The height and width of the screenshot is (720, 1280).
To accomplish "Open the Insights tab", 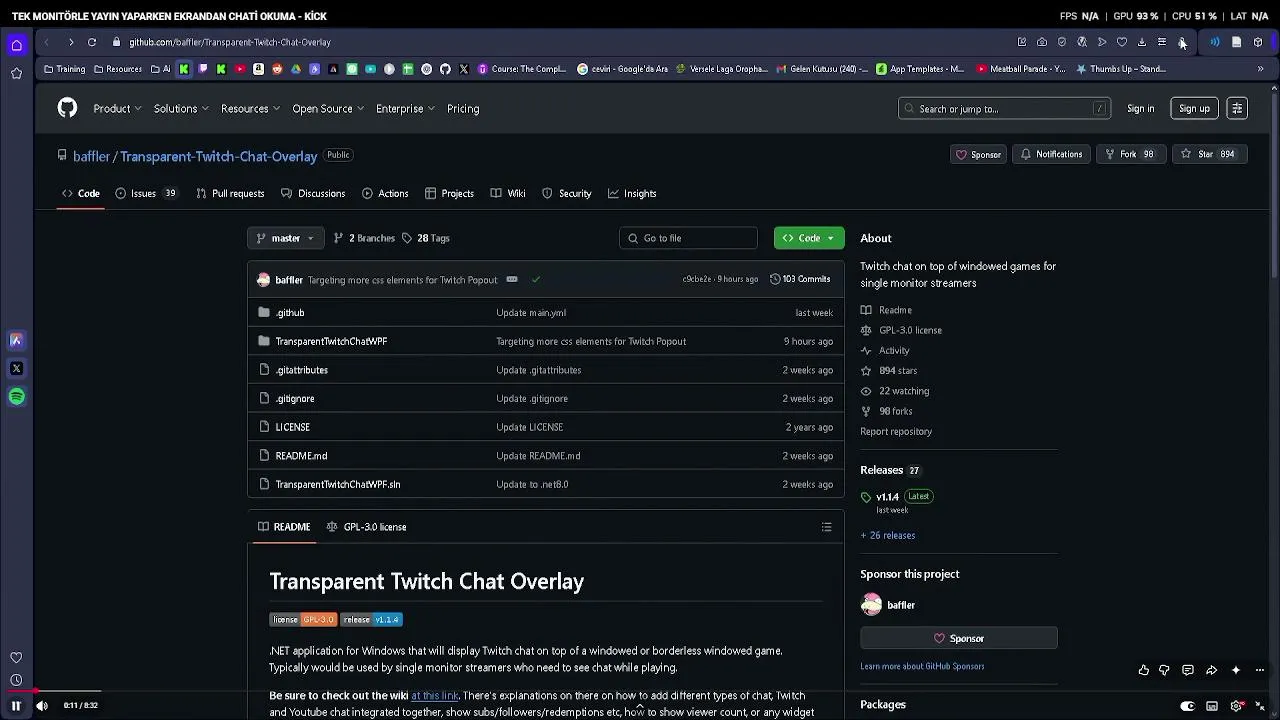I will 632,193.
